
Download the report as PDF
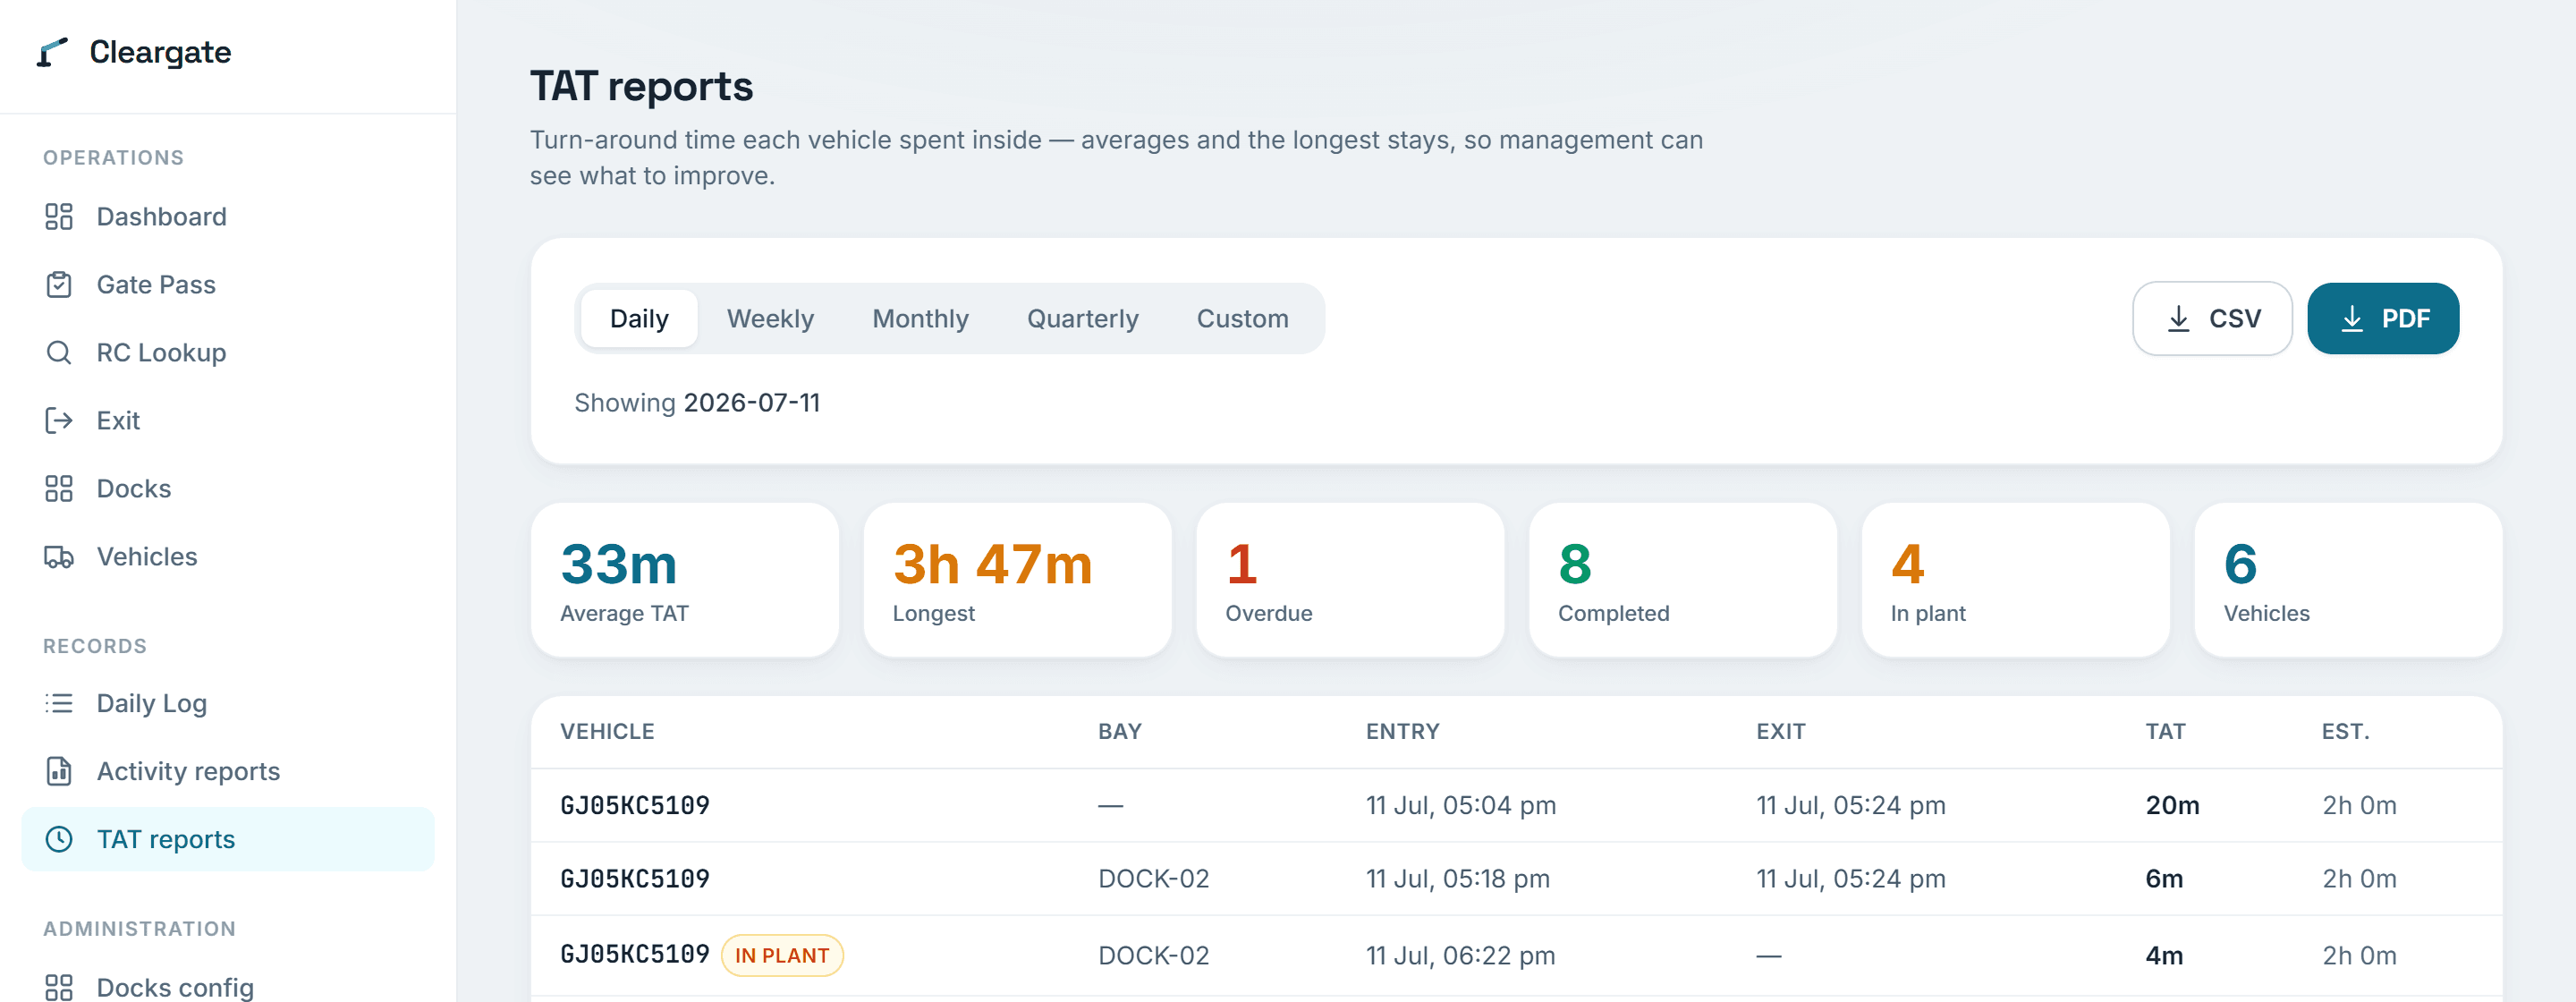pos(2383,319)
